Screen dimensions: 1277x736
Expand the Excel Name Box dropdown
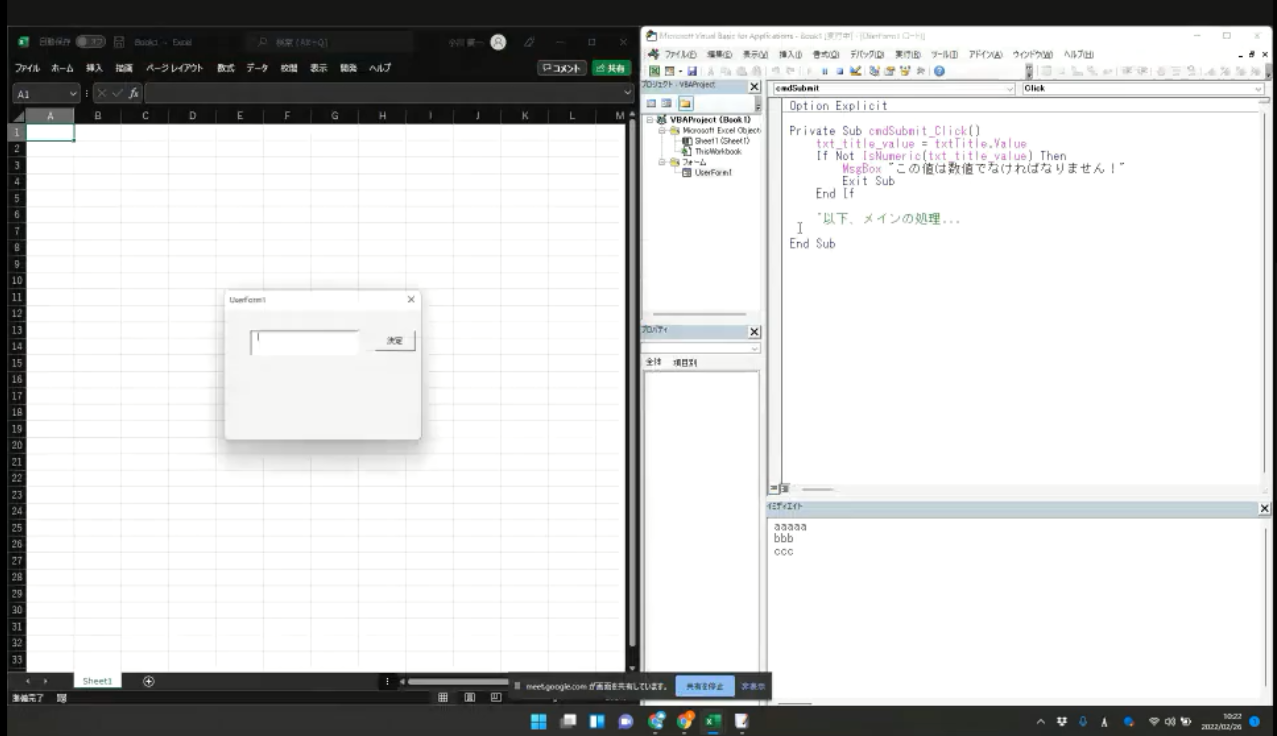coord(74,93)
